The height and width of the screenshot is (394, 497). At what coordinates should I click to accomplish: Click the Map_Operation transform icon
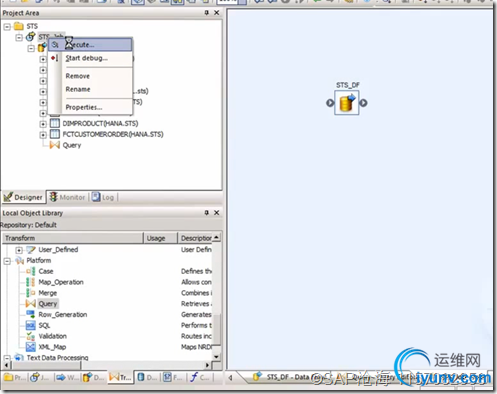(x=31, y=282)
